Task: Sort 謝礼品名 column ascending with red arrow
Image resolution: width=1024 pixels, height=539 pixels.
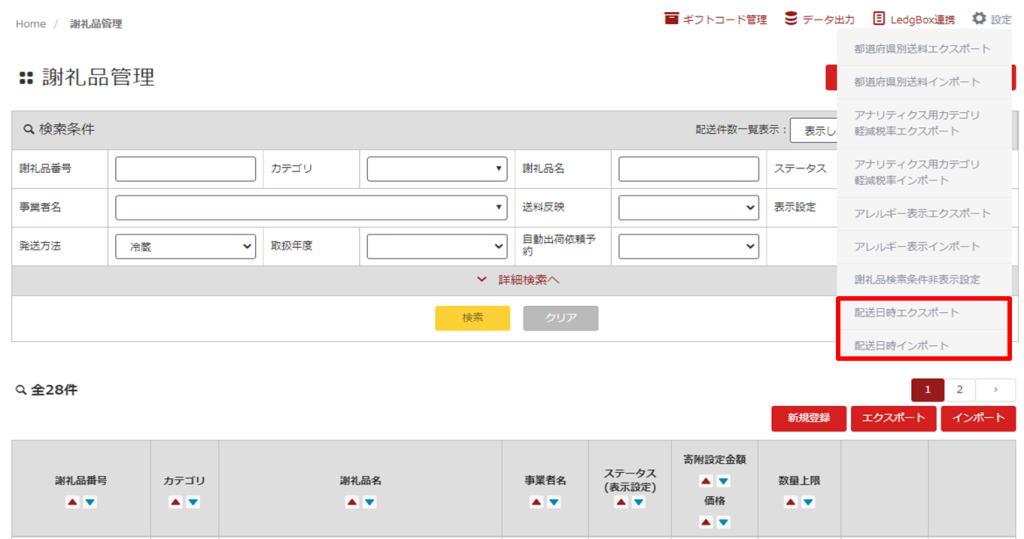Action: 352,502
